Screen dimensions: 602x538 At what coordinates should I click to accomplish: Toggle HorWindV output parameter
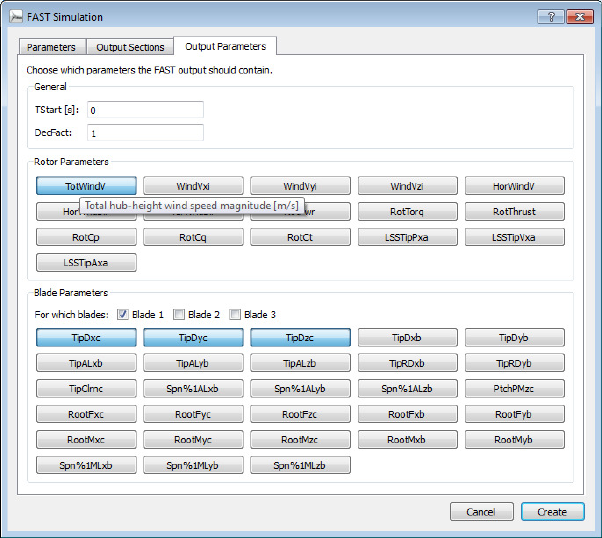coord(514,186)
